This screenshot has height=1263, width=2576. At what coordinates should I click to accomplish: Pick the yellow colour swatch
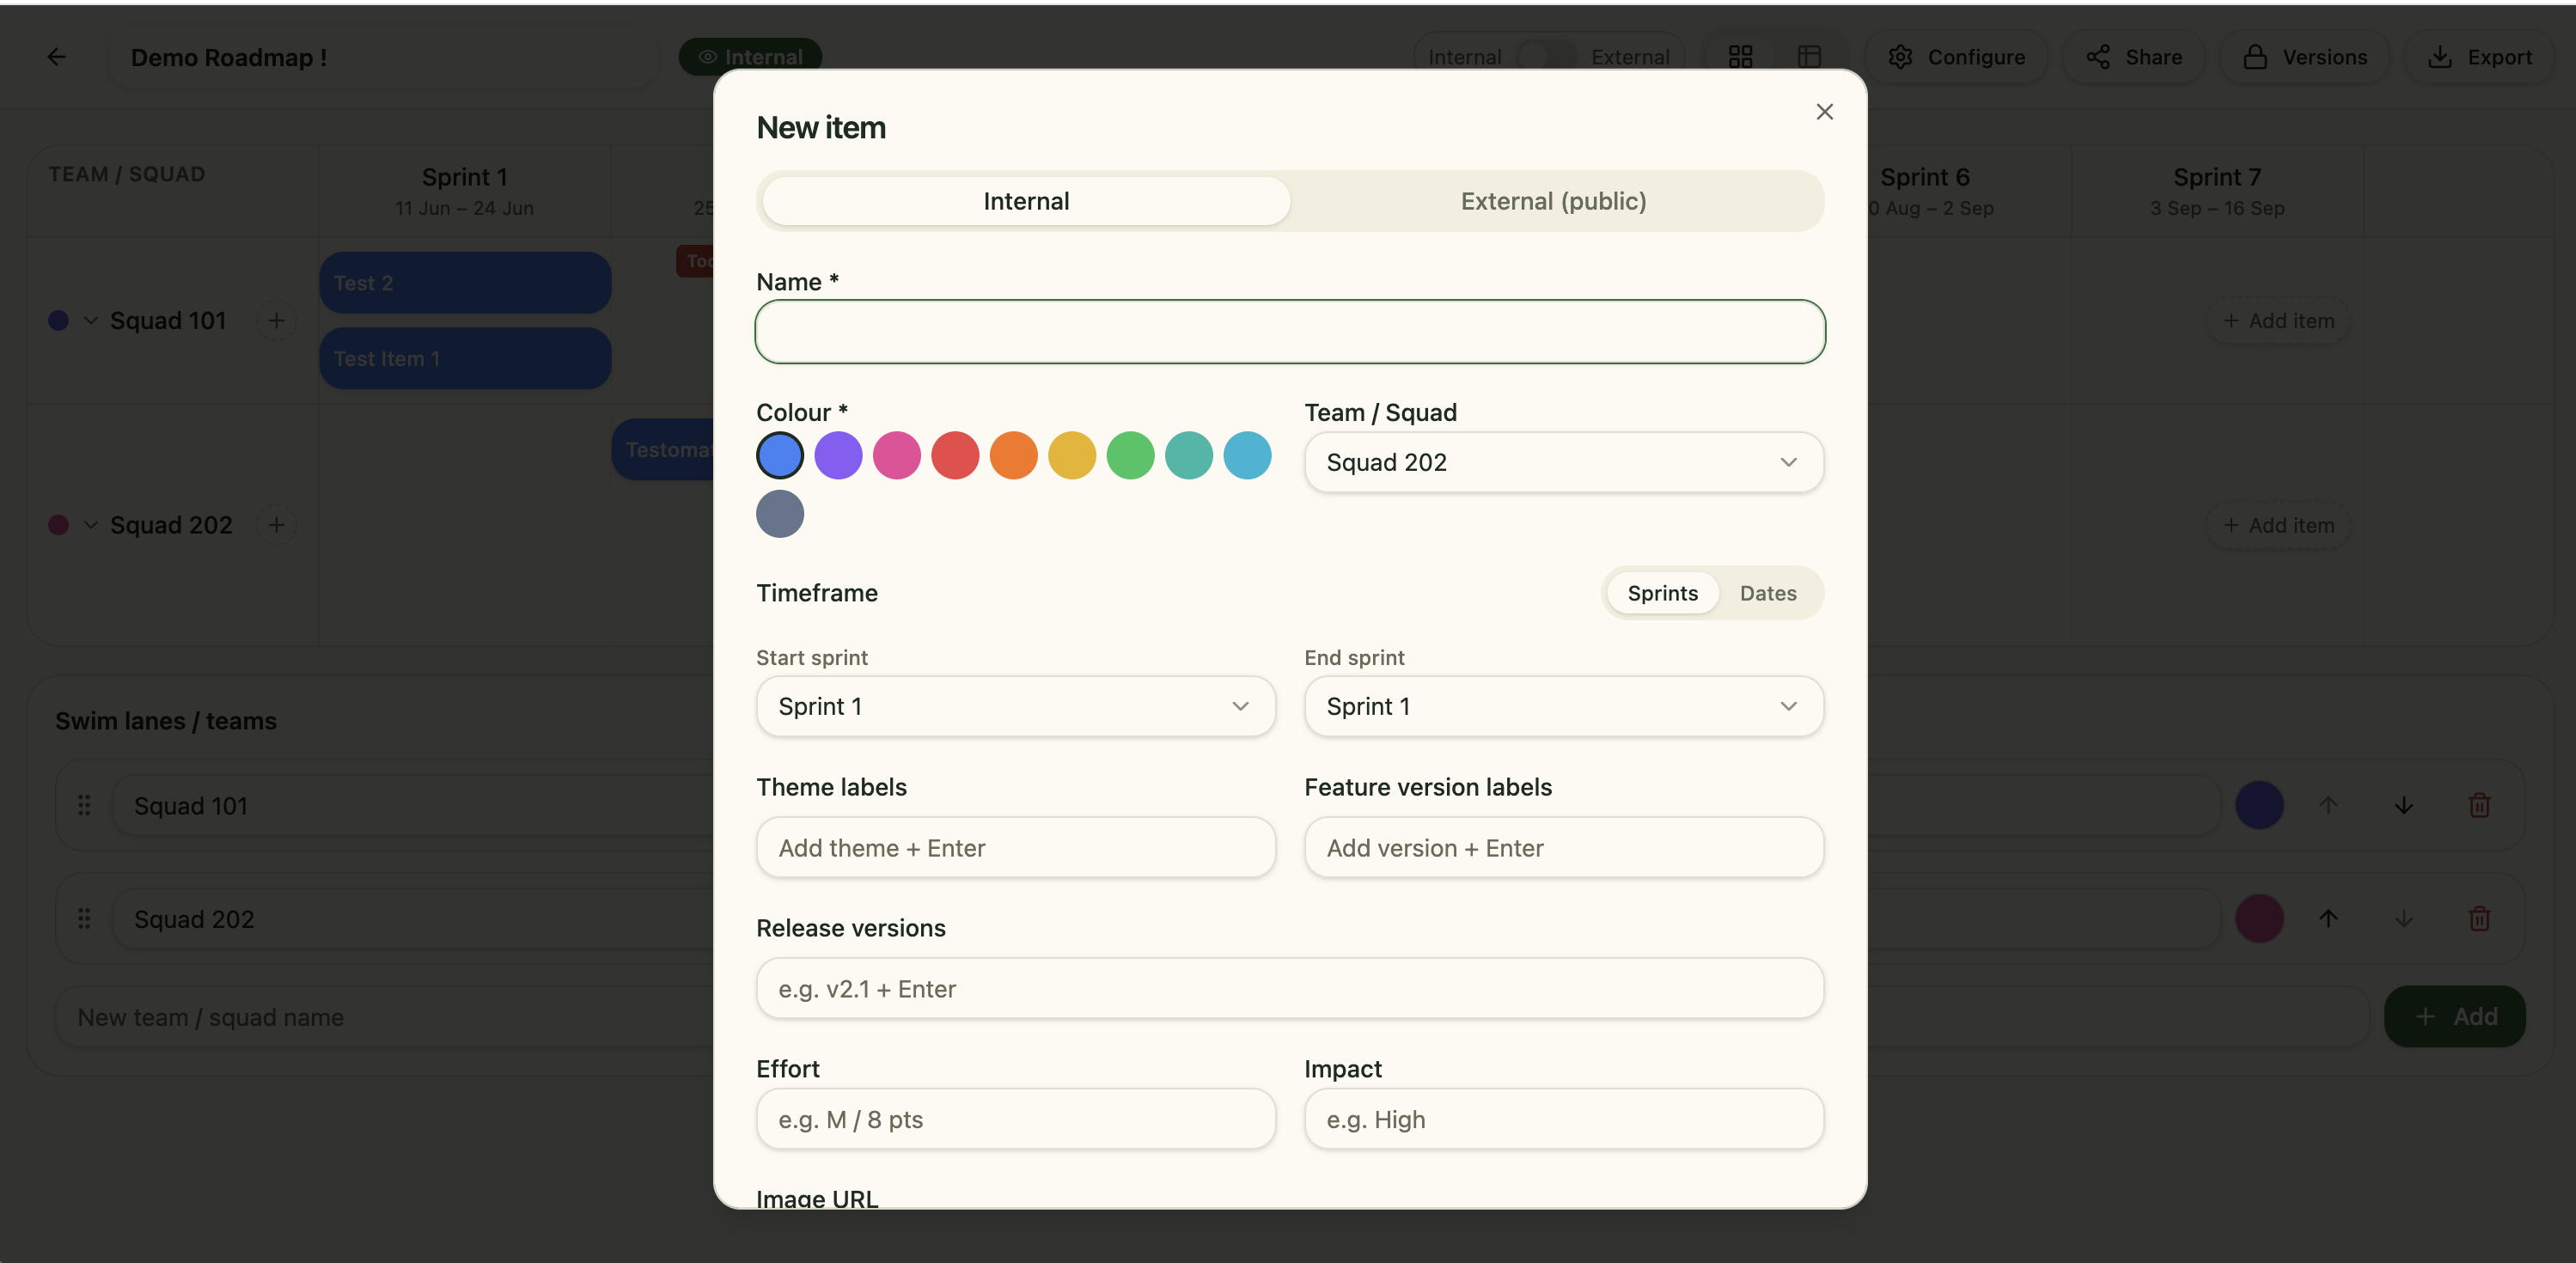coord(1072,456)
